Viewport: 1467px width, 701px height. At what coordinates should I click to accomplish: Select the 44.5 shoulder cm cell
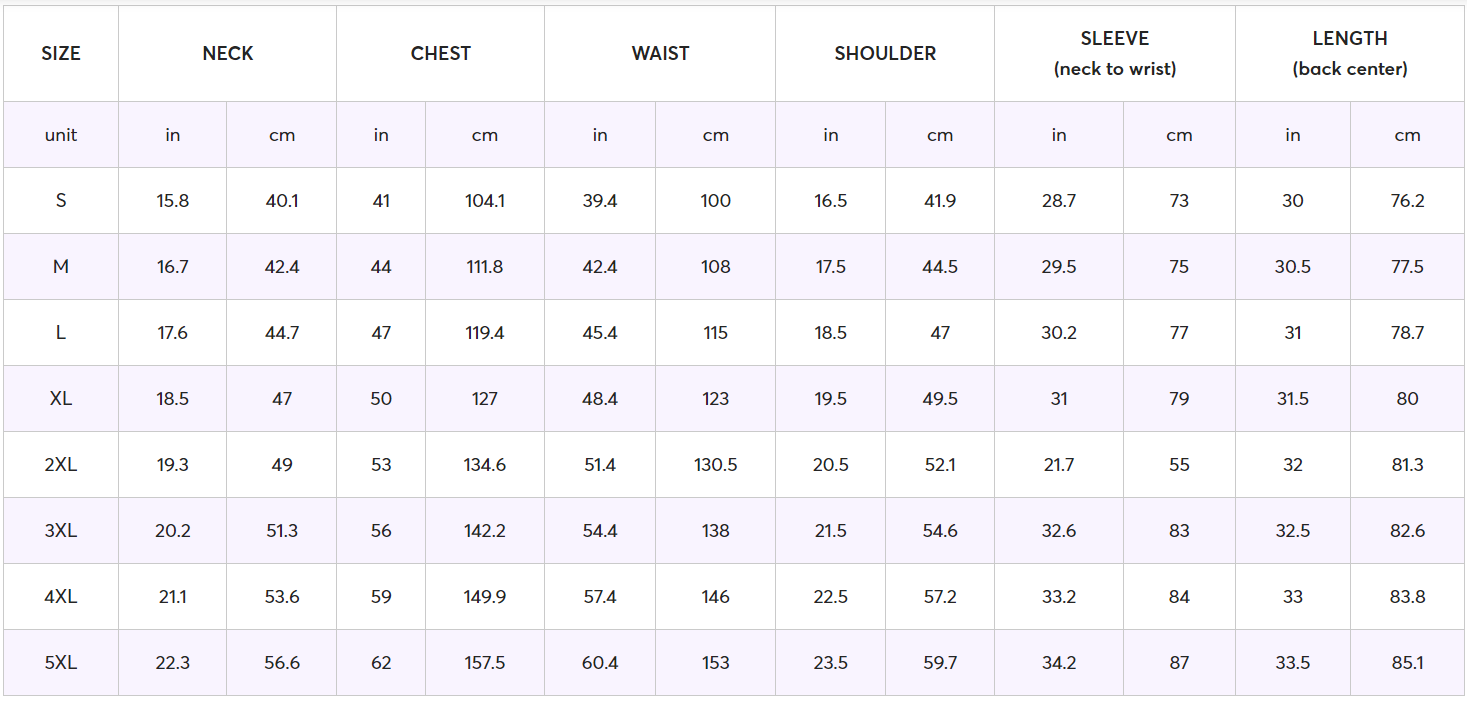[x=940, y=267]
